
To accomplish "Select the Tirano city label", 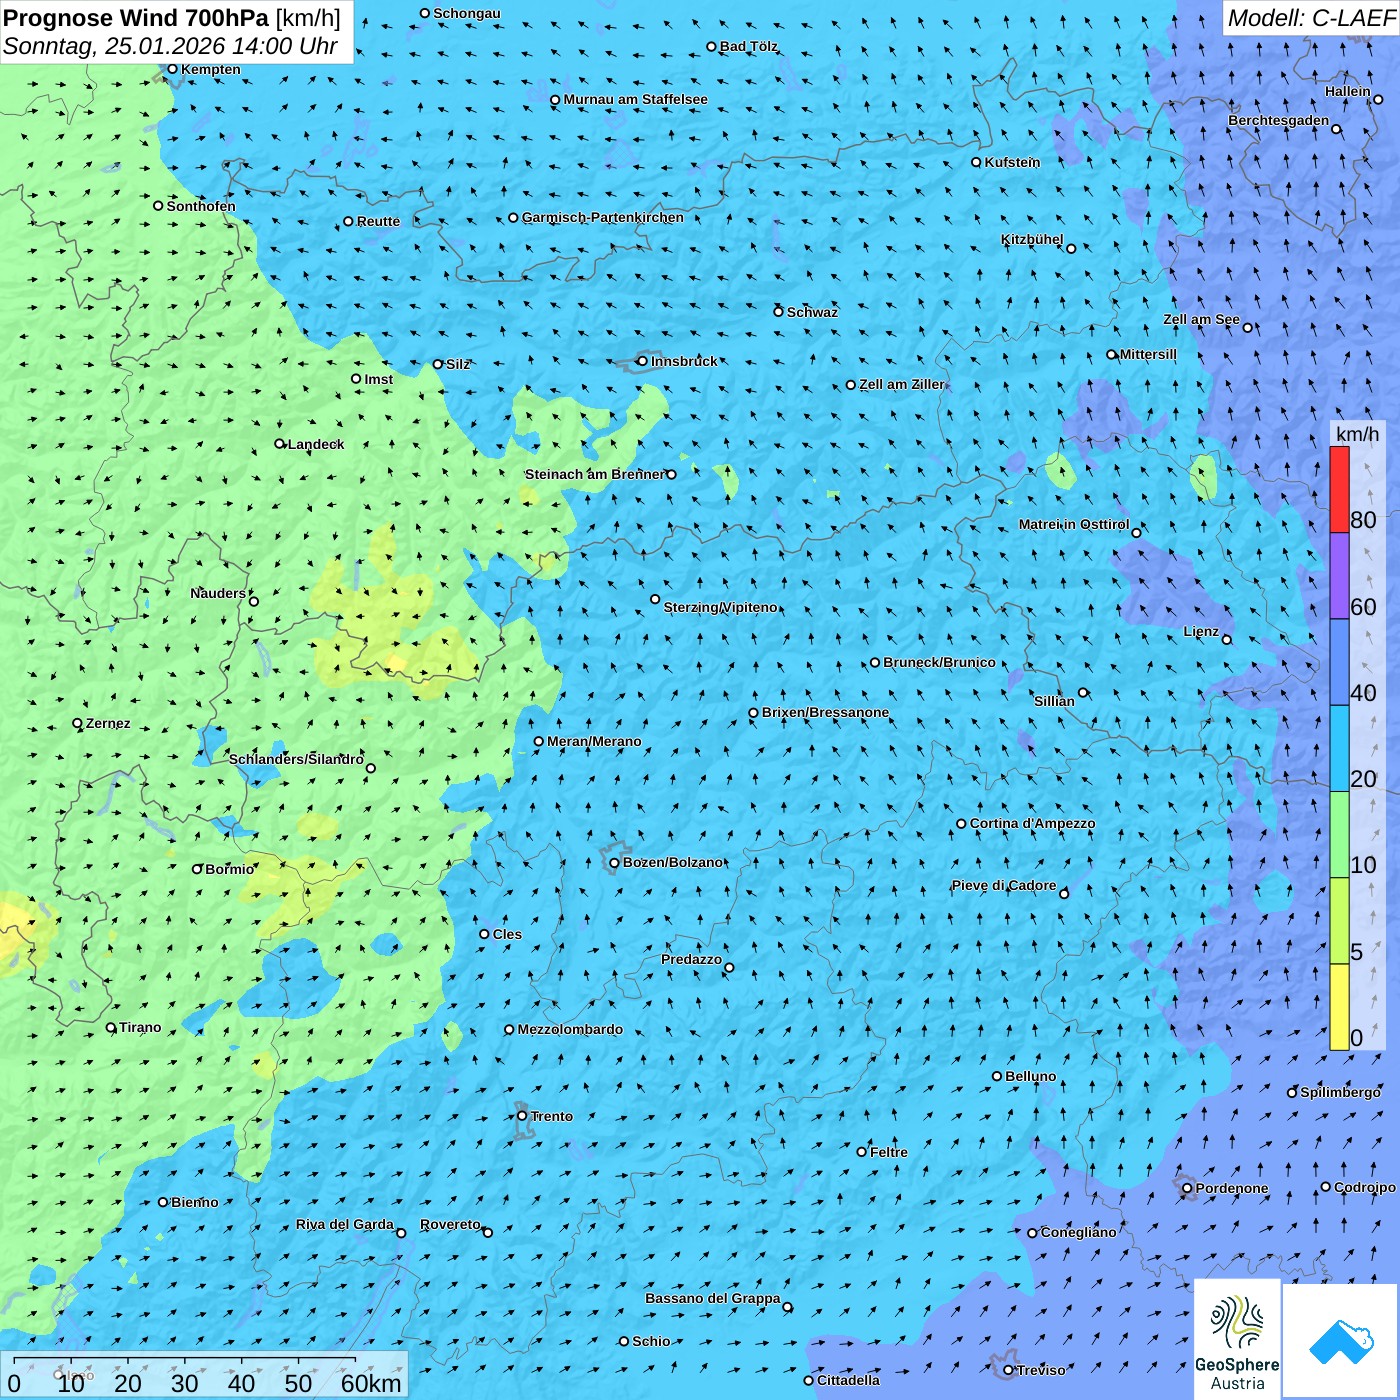I will (x=140, y=1027).
